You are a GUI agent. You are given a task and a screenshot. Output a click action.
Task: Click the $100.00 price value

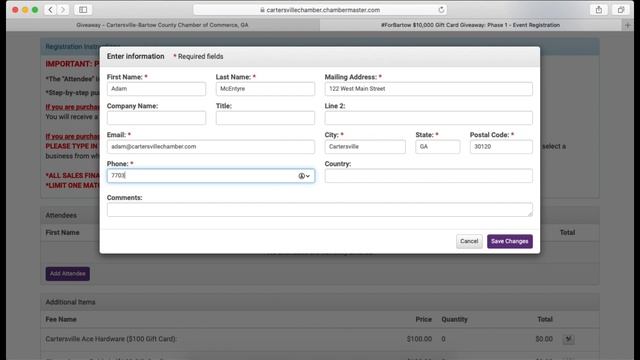[419, 339]
